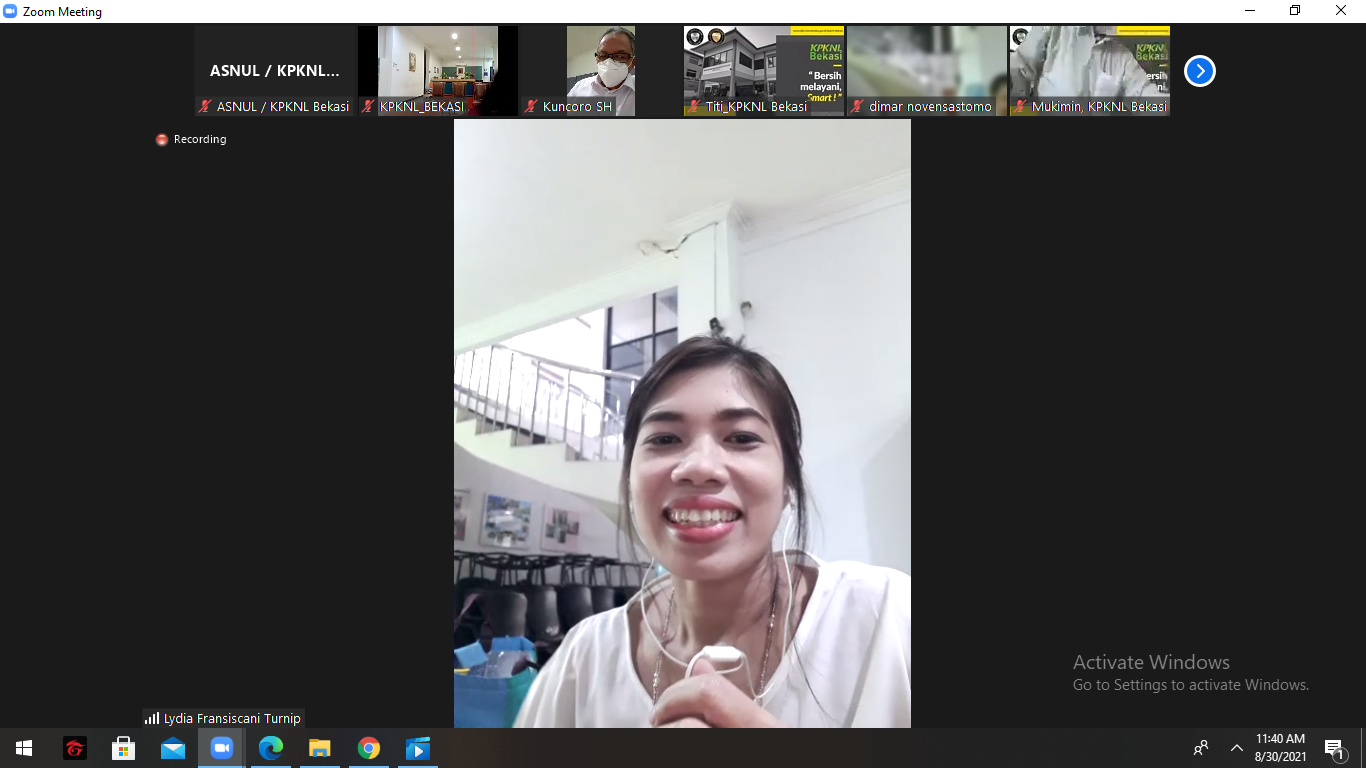Launch Microsoft Edge from the taskbar
The image size is (1366, 768).
[x=270, y=748]
